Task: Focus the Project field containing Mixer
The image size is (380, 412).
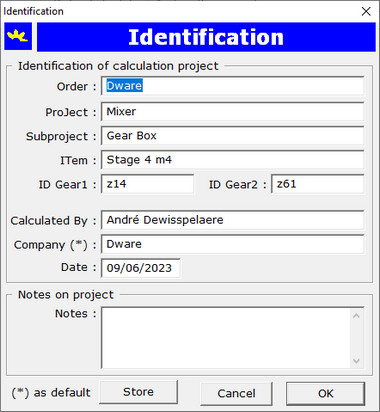Action: 232,111
